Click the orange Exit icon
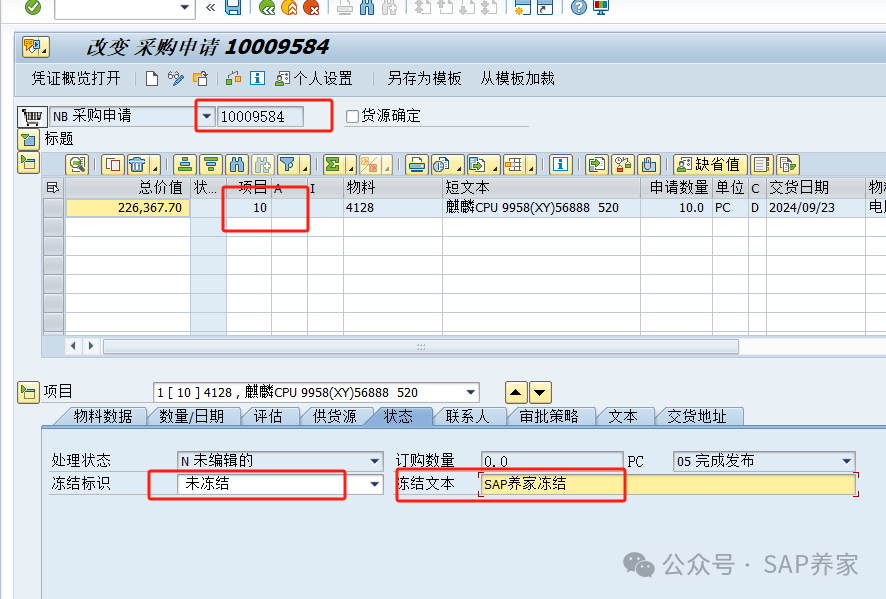886x599 pixels. point(289,7)
